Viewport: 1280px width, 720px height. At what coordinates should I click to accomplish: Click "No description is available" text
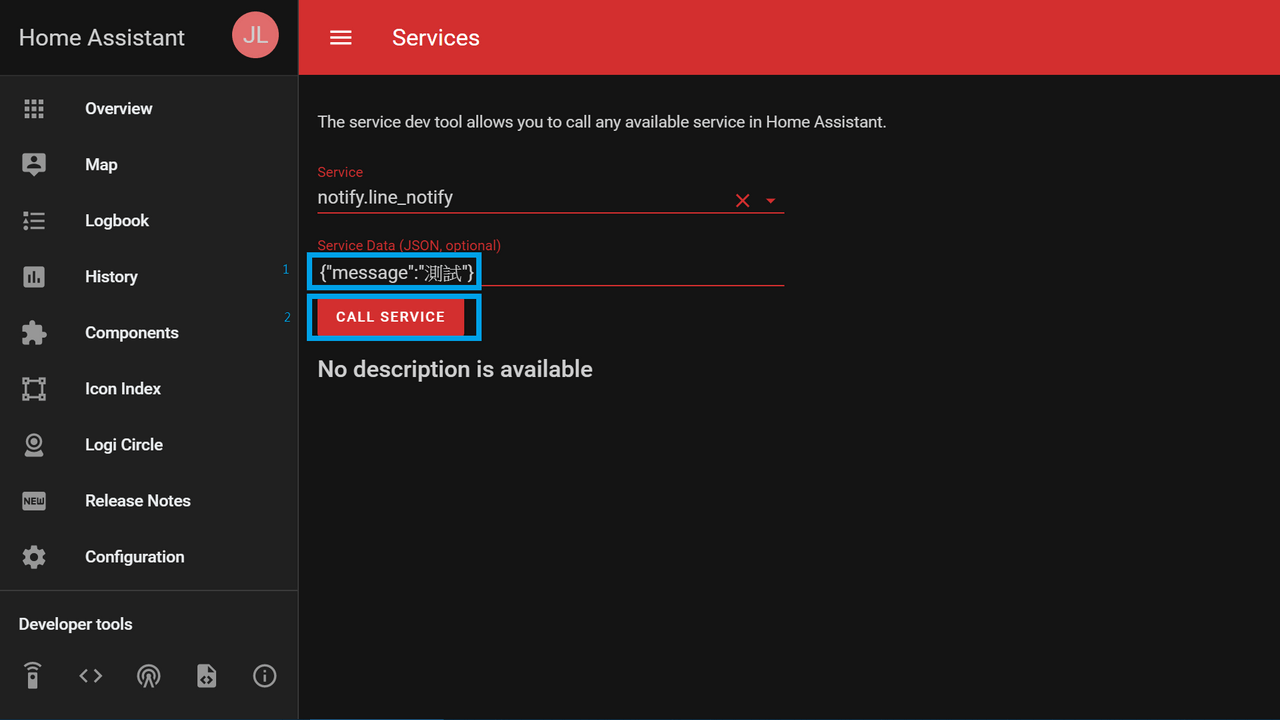coord(455,370)
